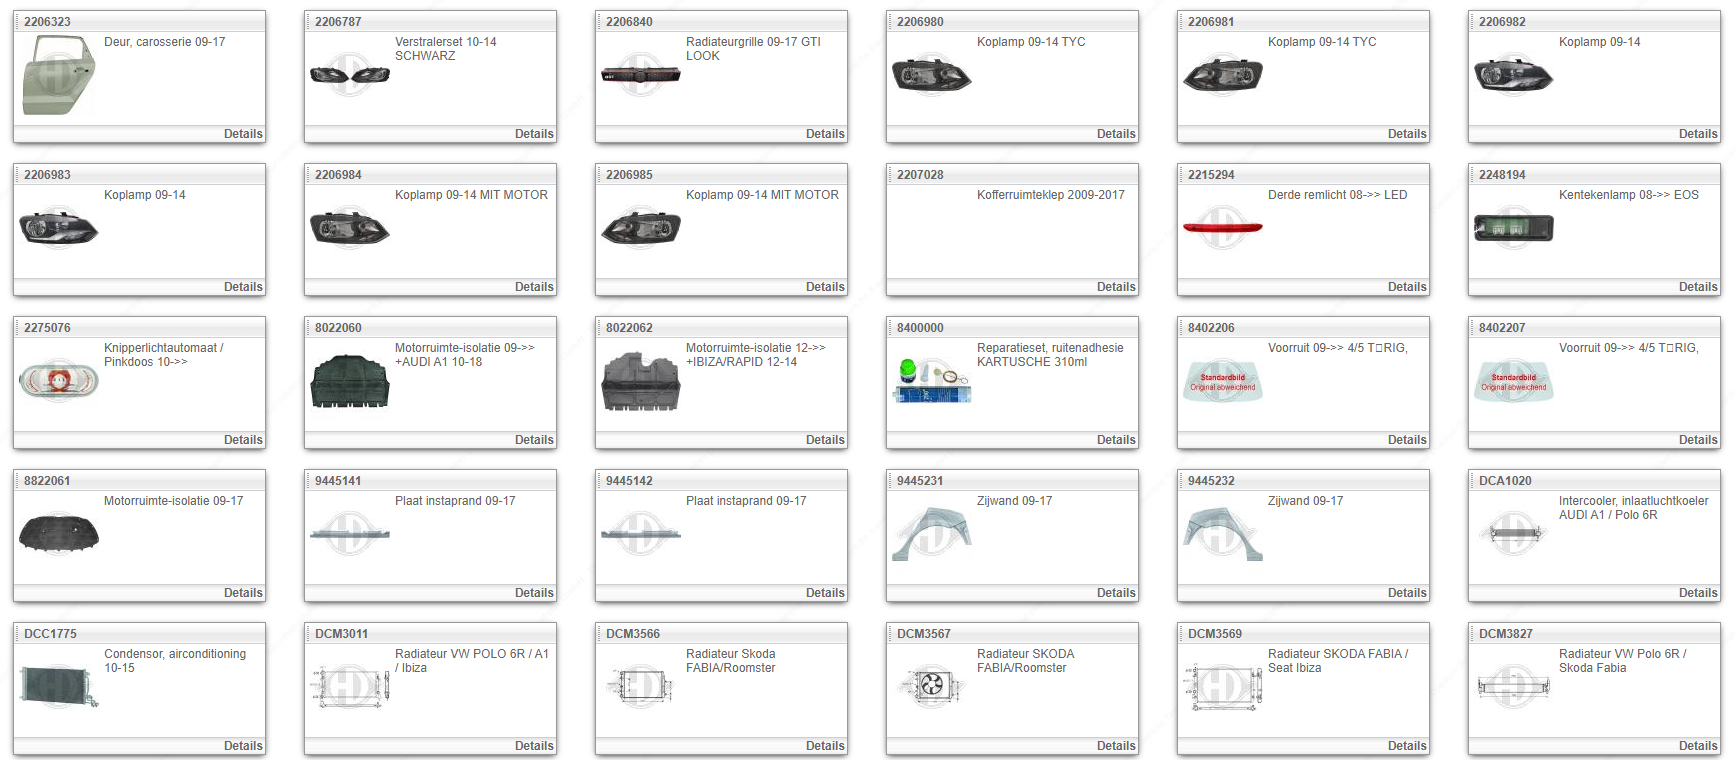
Task: Open Details for Kofferruimteklep 2207028
Action: (x=1115, y=287)
